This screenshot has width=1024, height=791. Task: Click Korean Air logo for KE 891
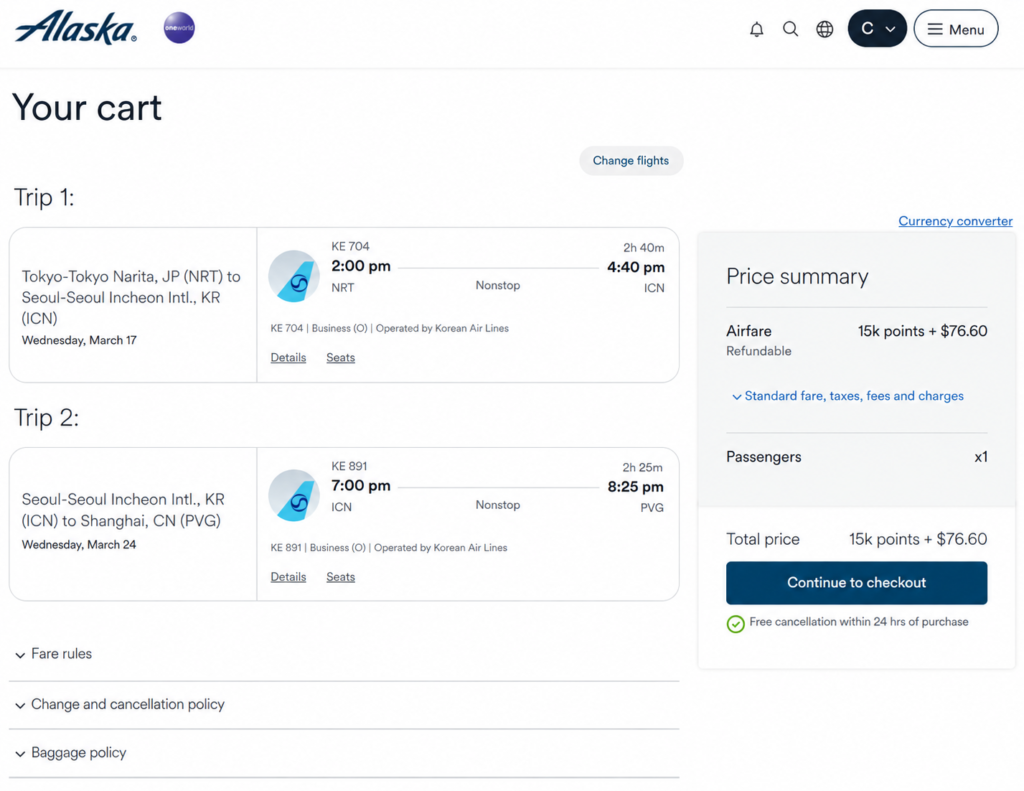coord(294,495)
